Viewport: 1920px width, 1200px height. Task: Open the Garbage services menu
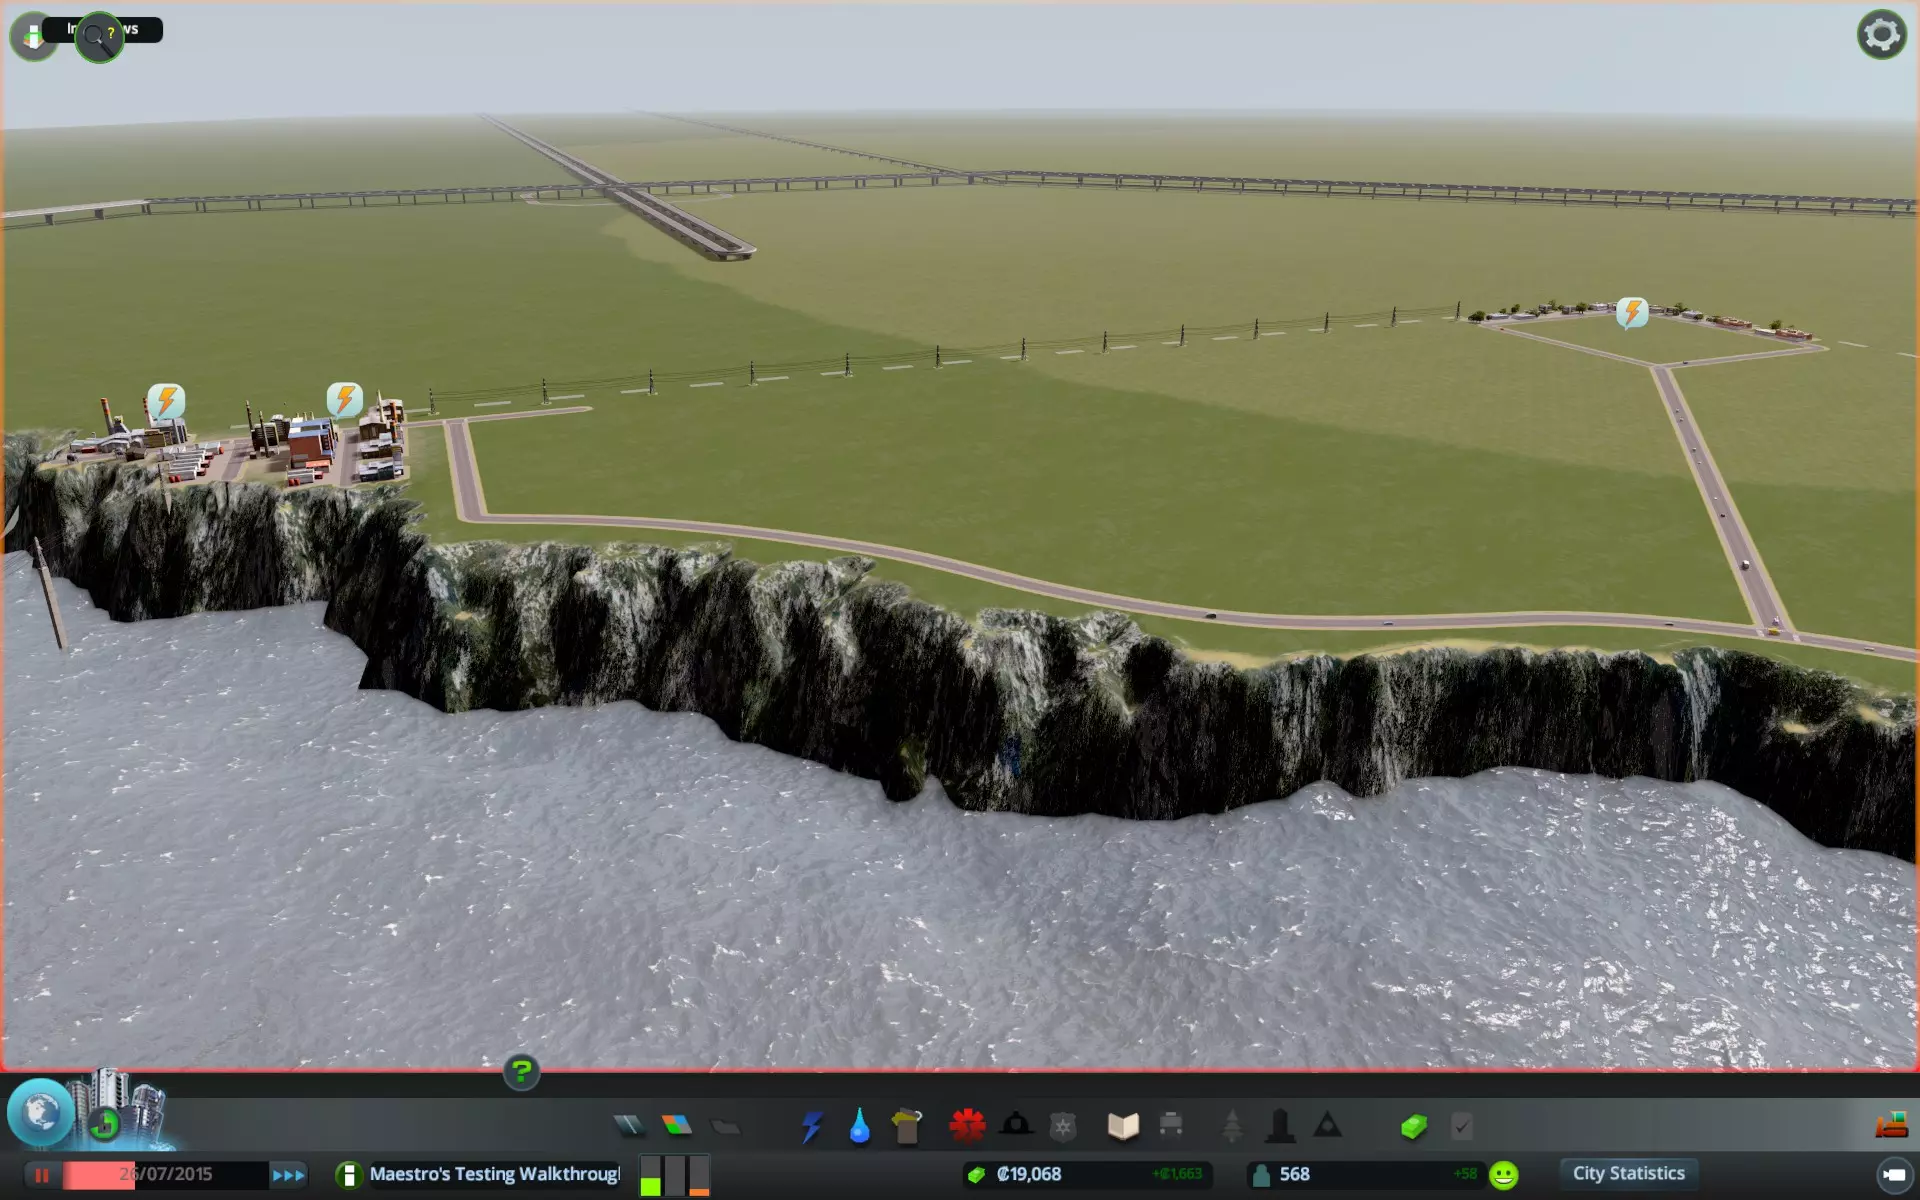pyautogui.click(x=907, y=1127)
